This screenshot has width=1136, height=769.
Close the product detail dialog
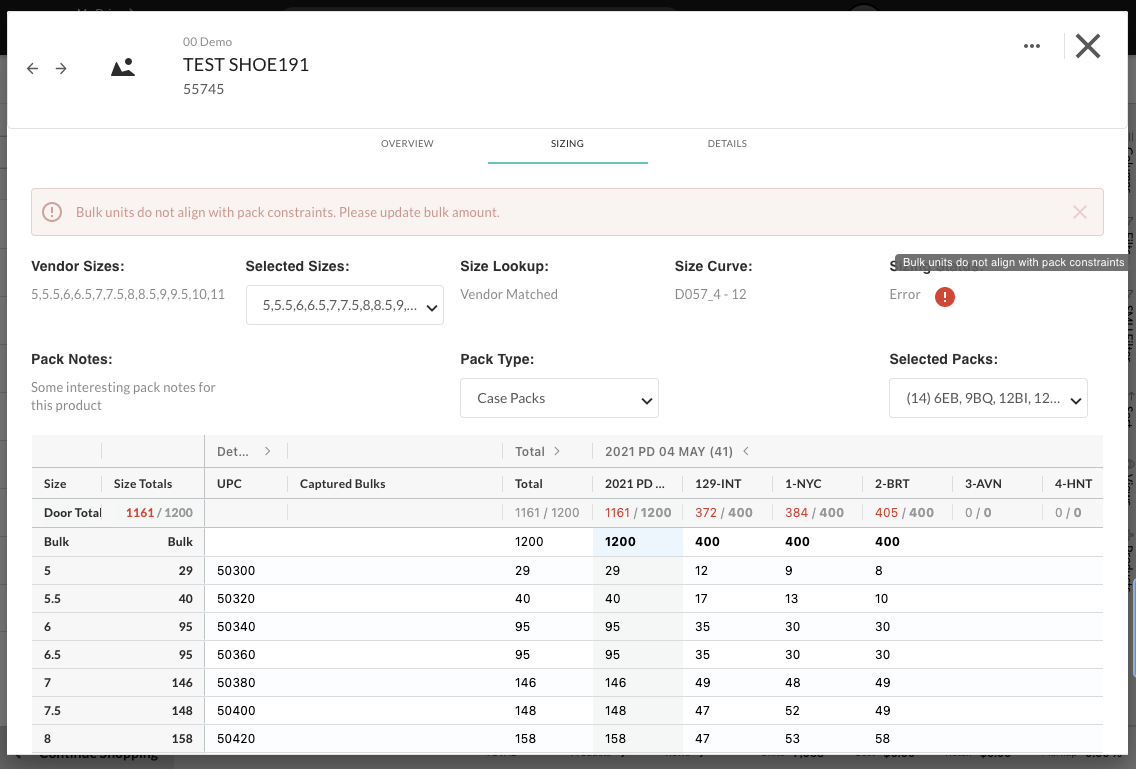click(1087, 46)
